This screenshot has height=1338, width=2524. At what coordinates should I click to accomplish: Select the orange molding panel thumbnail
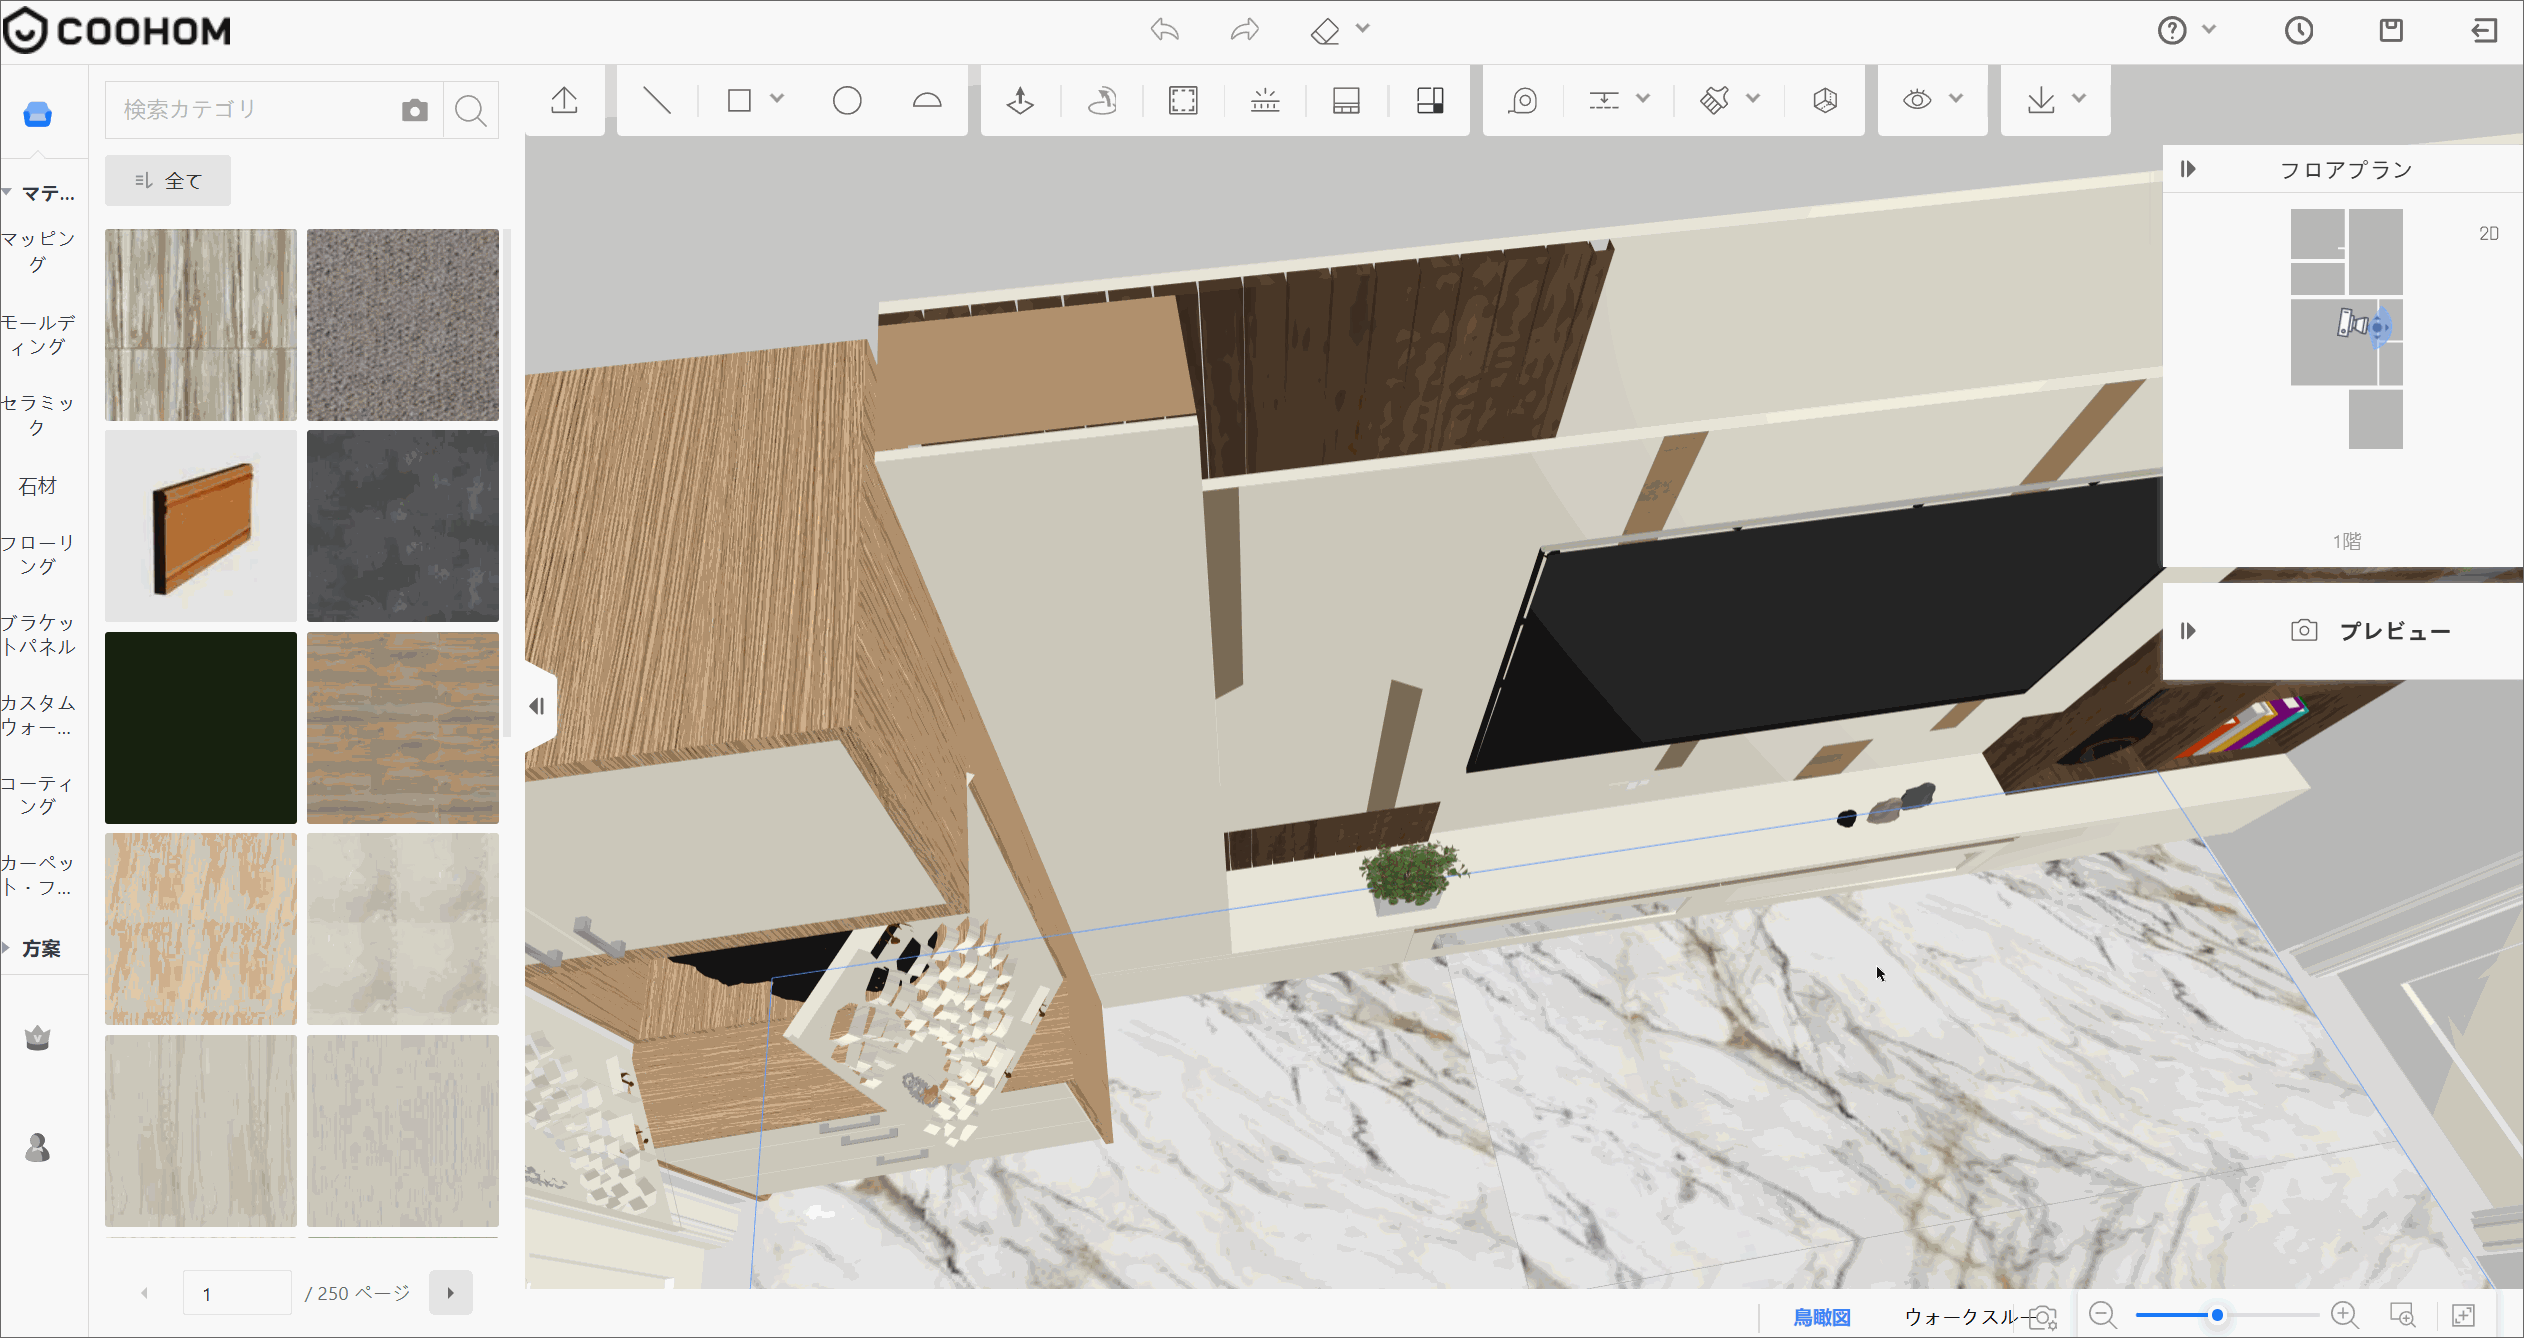pos(201,526)
